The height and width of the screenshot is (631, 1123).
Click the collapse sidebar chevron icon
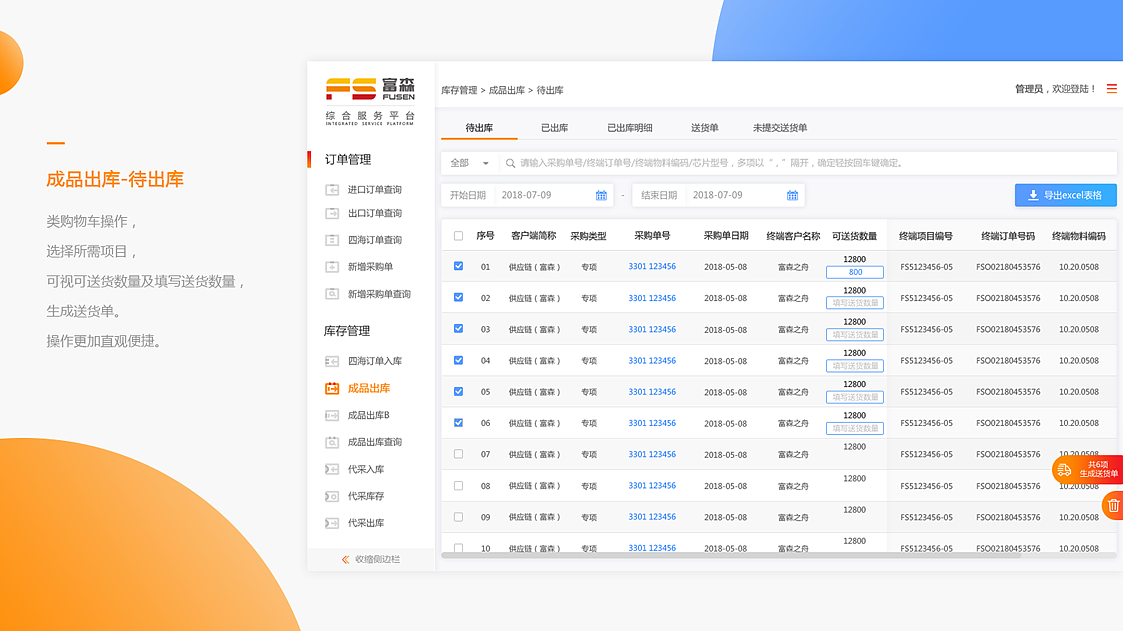click(x=346, y=559)
